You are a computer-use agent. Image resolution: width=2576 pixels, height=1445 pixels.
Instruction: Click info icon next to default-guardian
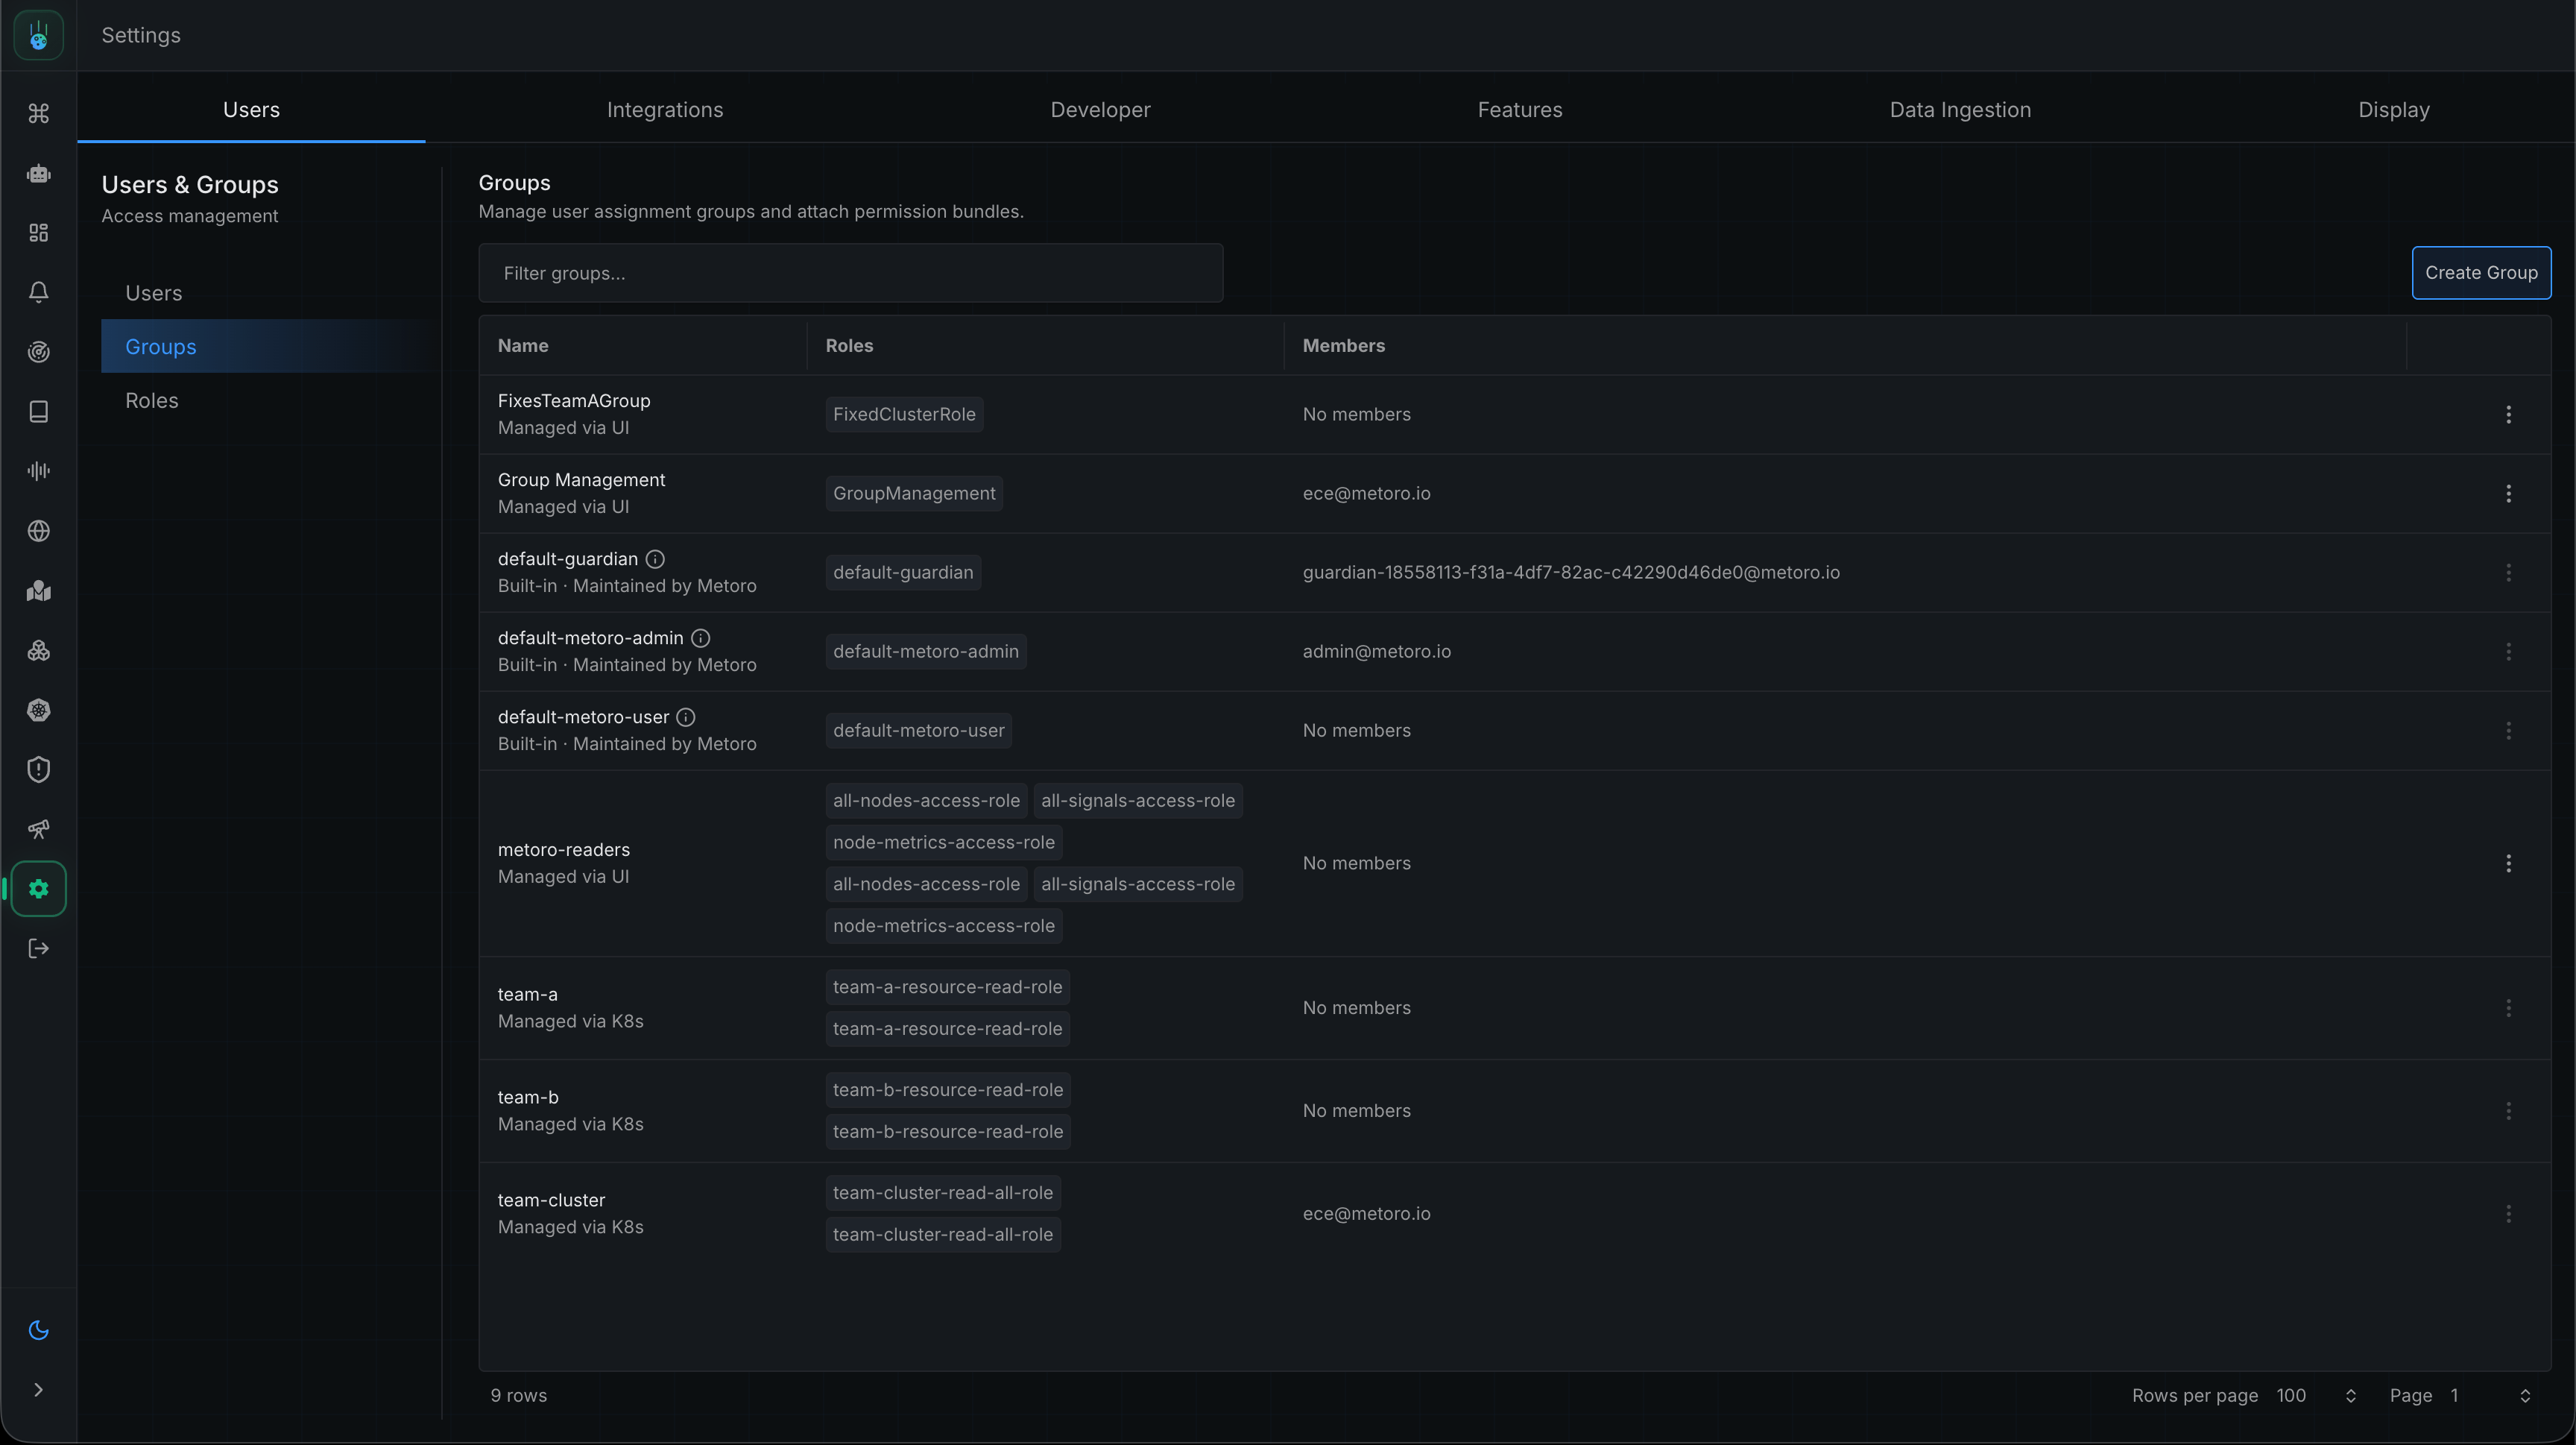[x=655, y=559]
